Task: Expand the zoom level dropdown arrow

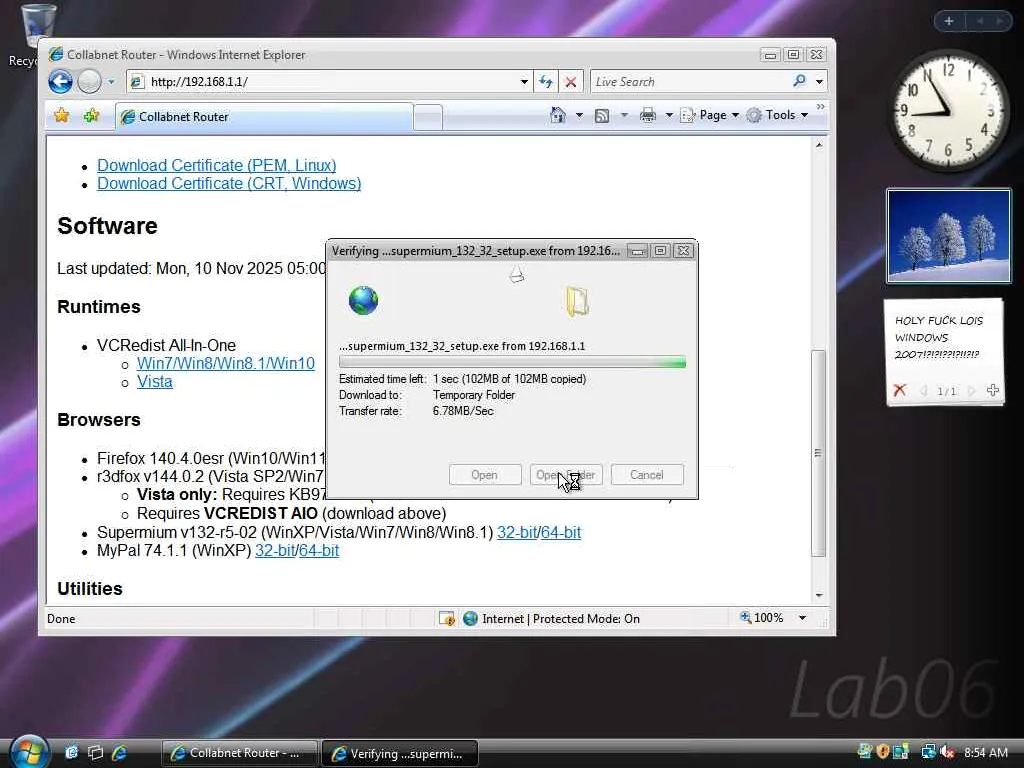Action: (803, 618)
